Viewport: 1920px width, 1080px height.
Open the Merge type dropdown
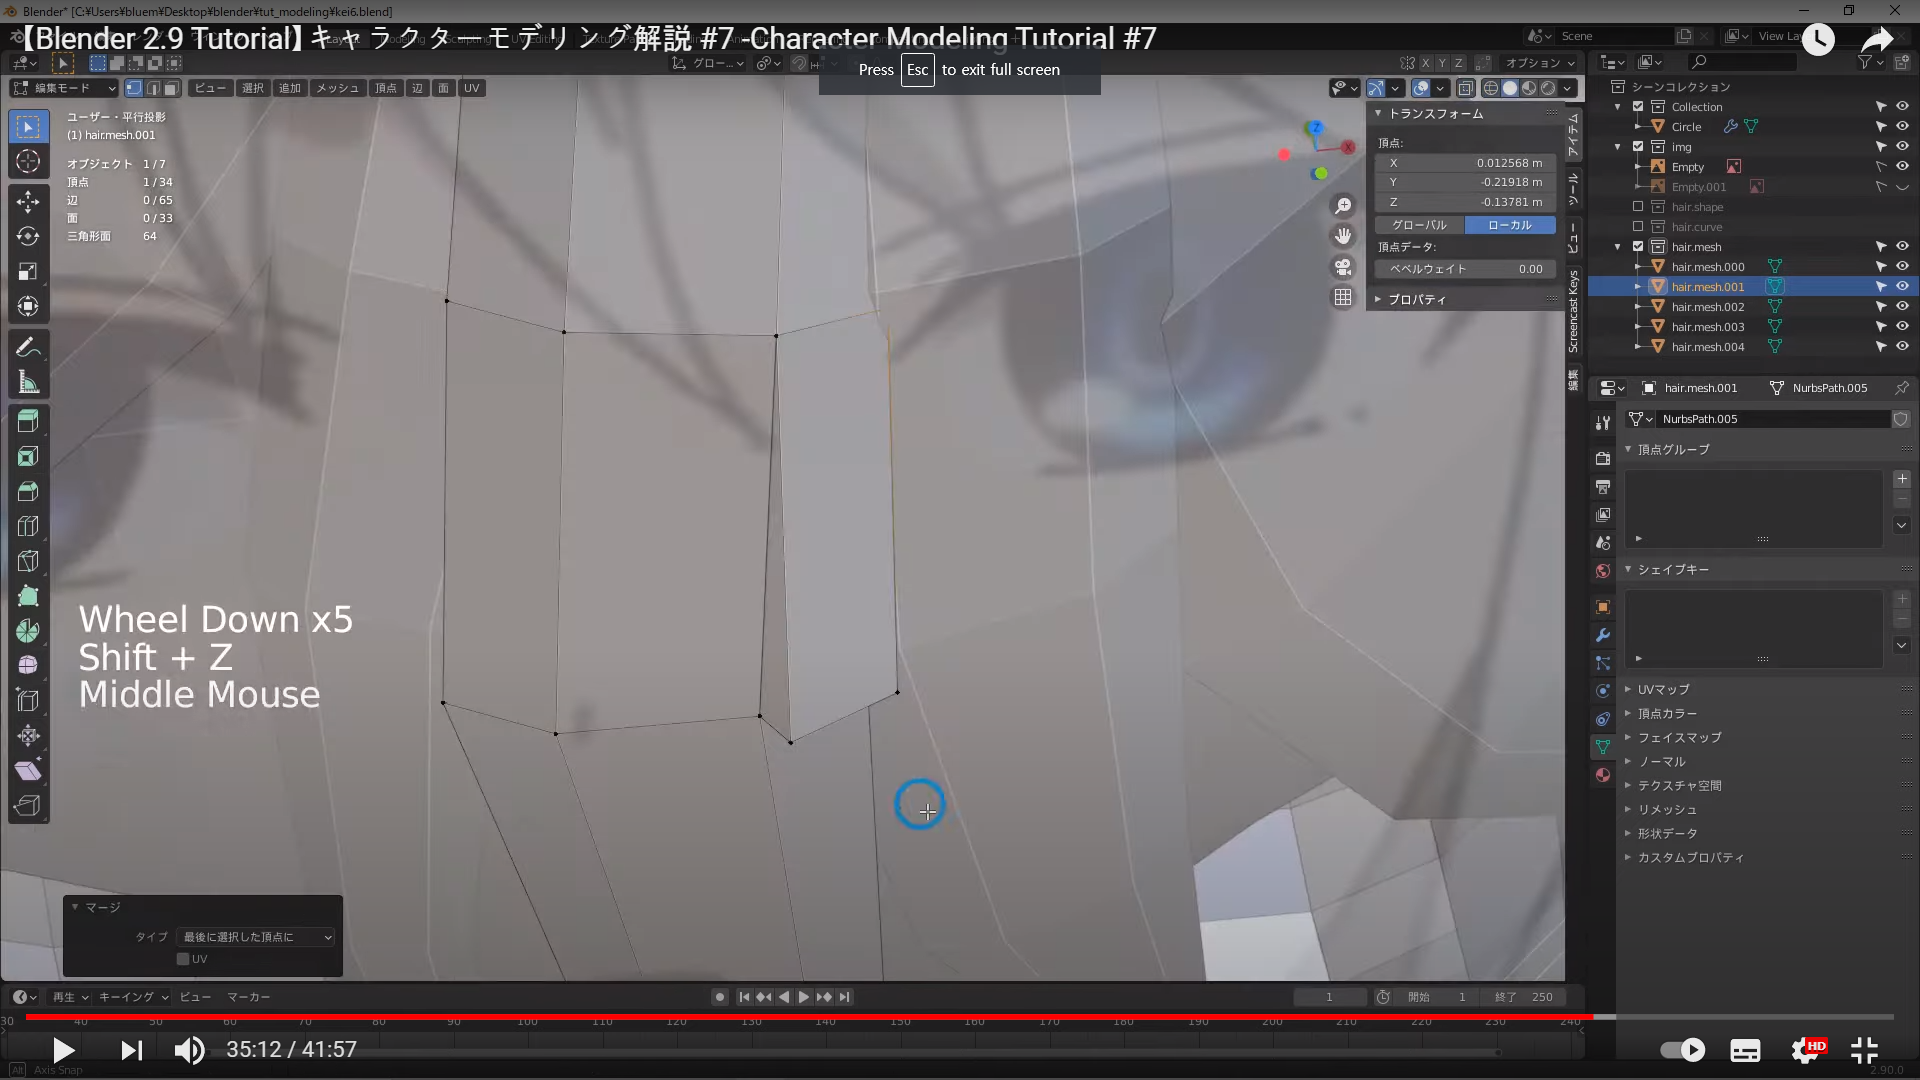256,937
